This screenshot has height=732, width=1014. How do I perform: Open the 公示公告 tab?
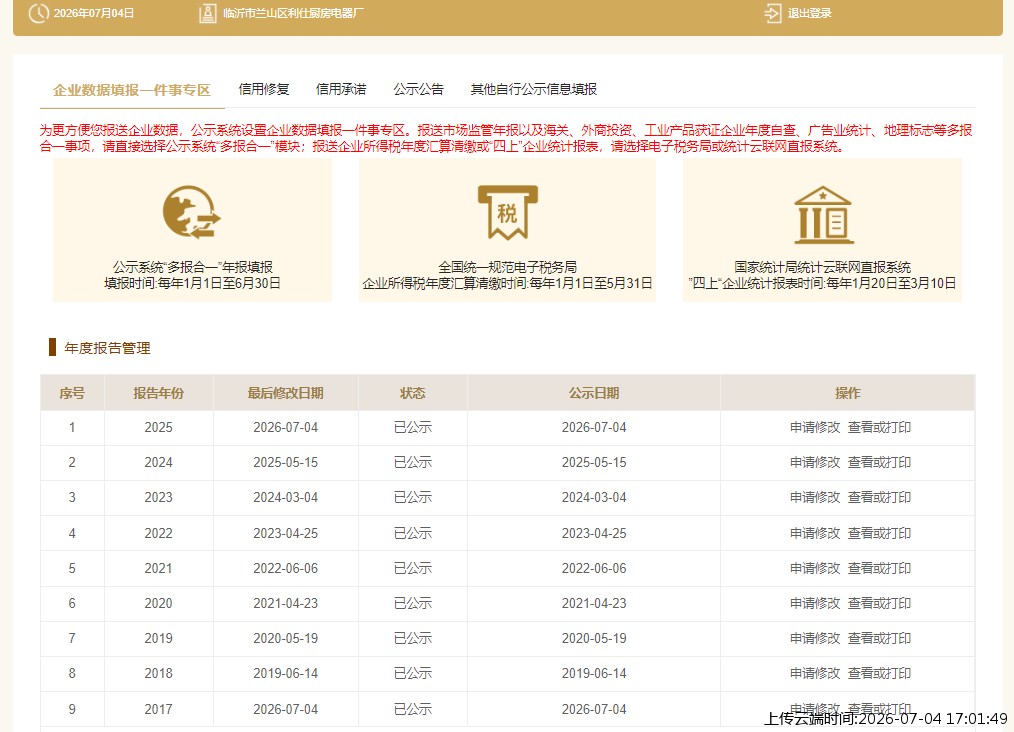[418, 89]
